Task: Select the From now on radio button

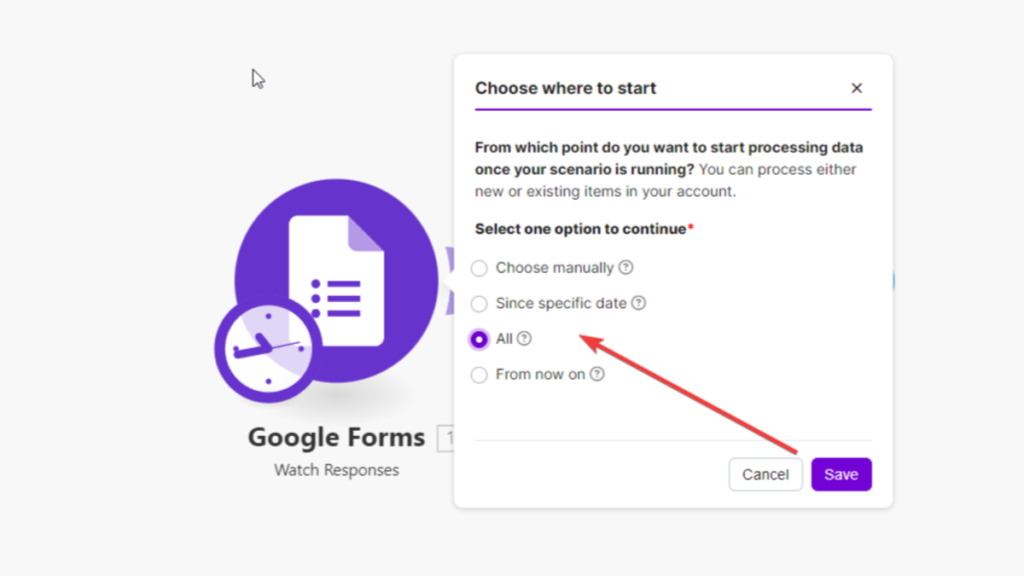Action: 479,374
